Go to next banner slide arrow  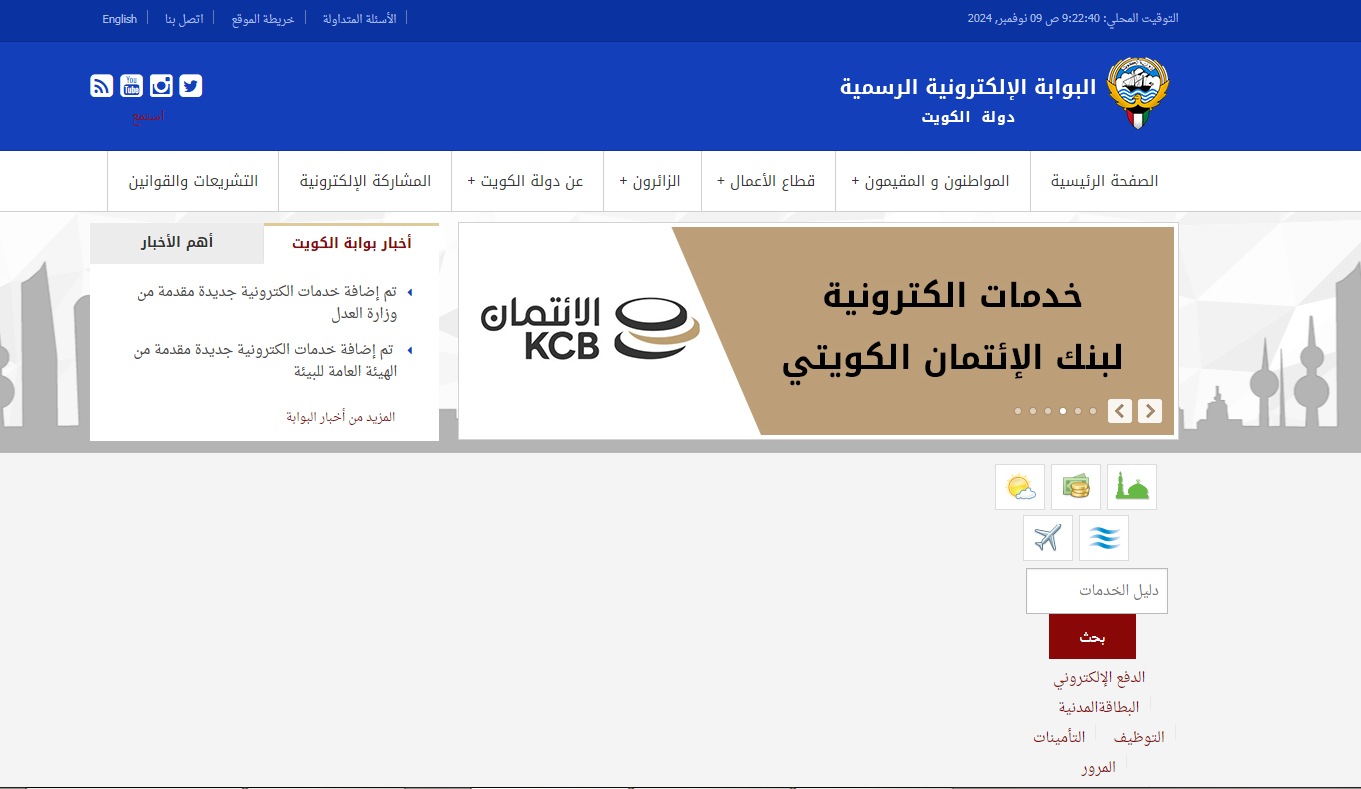(1150, 411)
